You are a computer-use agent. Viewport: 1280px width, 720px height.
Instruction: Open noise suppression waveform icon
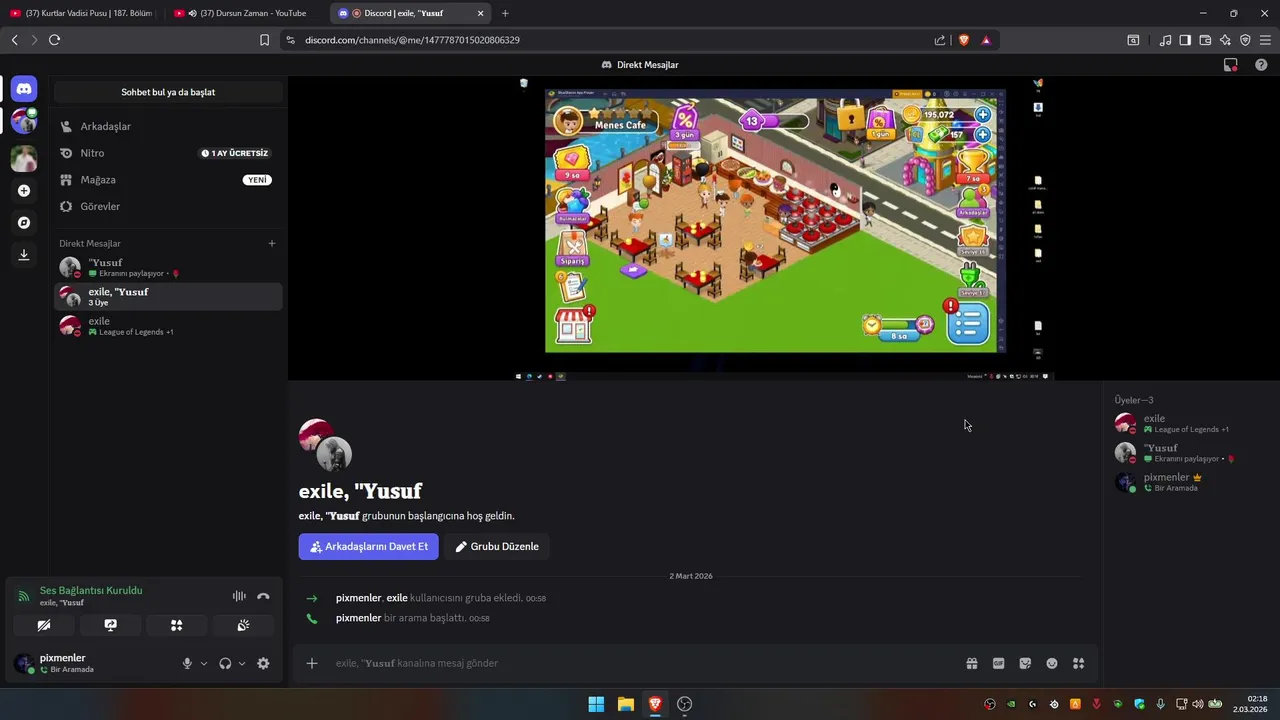[x=239, y=596]
